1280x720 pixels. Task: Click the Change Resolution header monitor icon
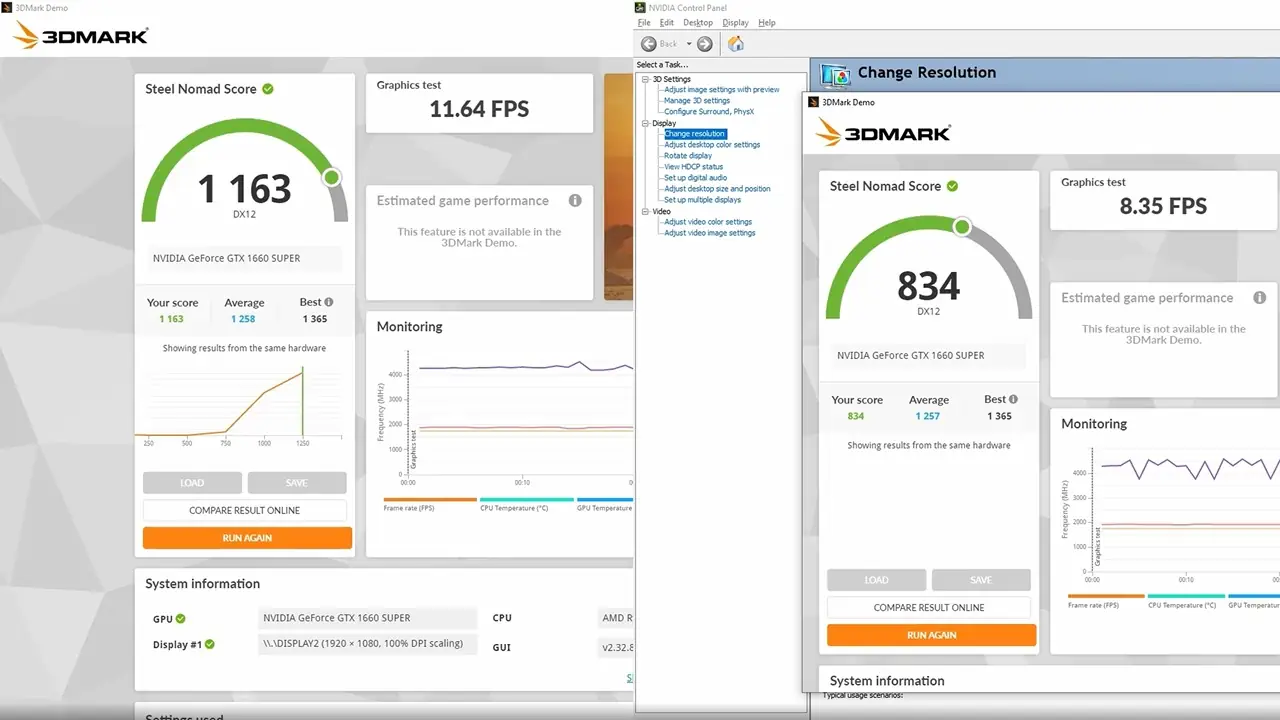coord(835,74)
